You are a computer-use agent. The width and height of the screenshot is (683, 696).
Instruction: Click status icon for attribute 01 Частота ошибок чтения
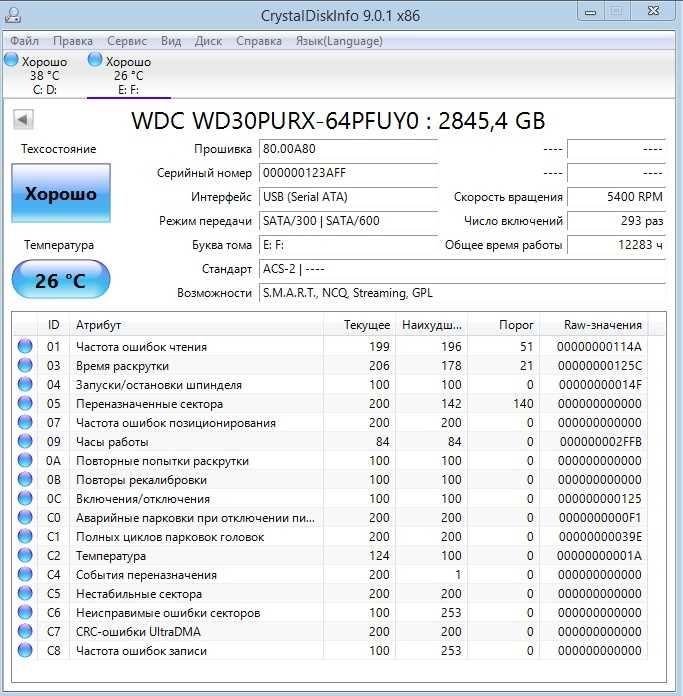pos(25,346)
